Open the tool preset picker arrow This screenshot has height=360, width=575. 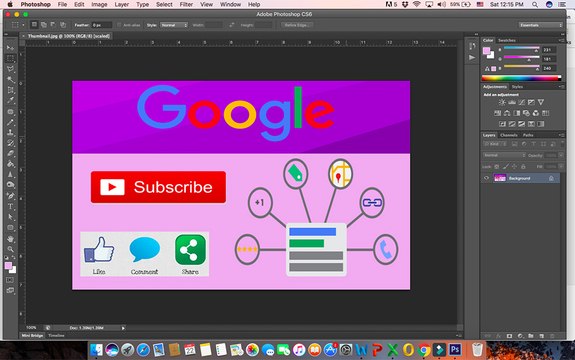[x=23, y=25]
